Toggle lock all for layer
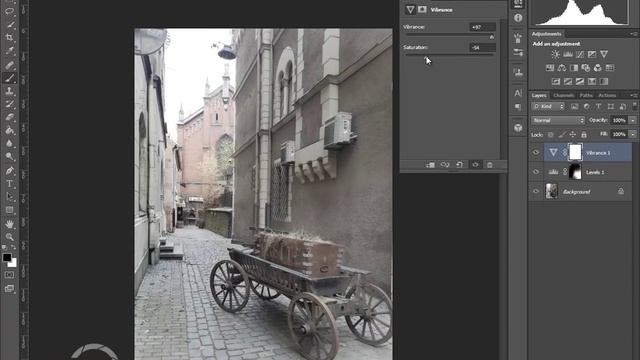 584,134
